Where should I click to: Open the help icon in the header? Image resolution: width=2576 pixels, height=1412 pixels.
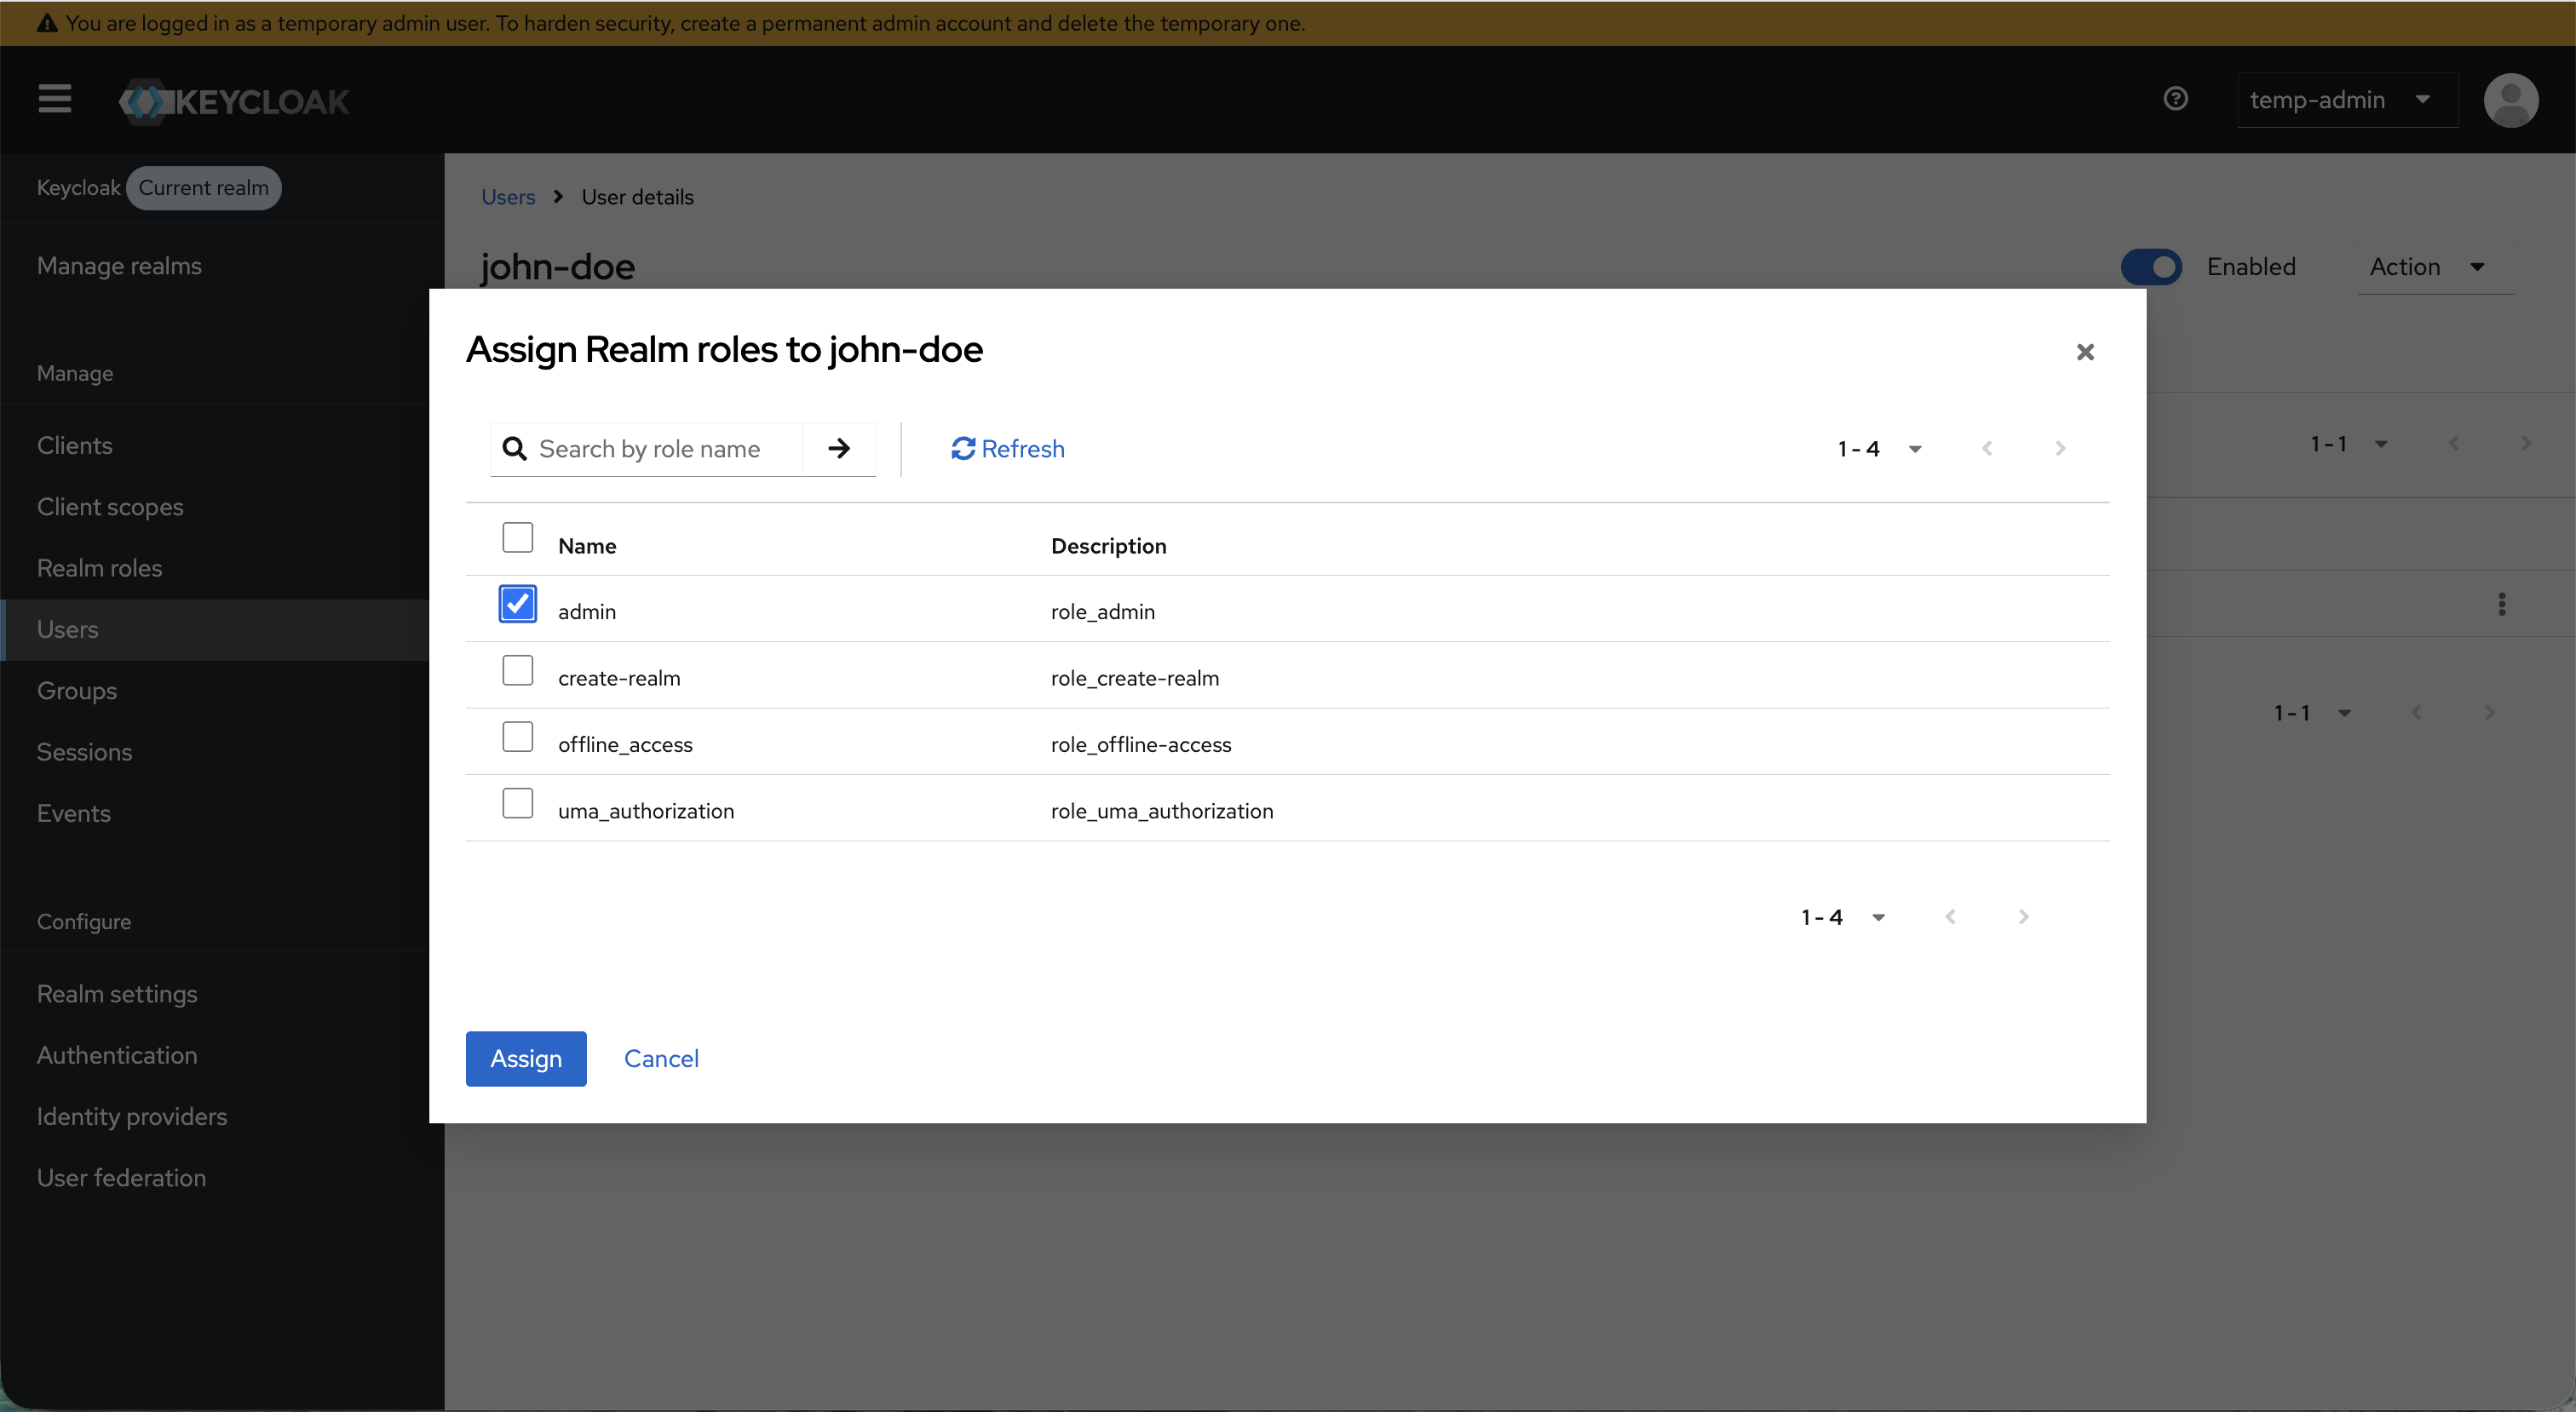click(2176, 98)
